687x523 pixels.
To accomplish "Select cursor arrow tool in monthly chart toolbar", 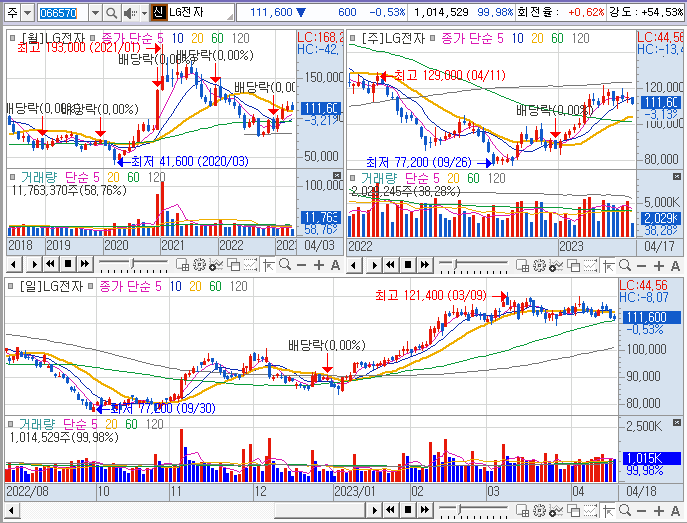I will point(269,265).
